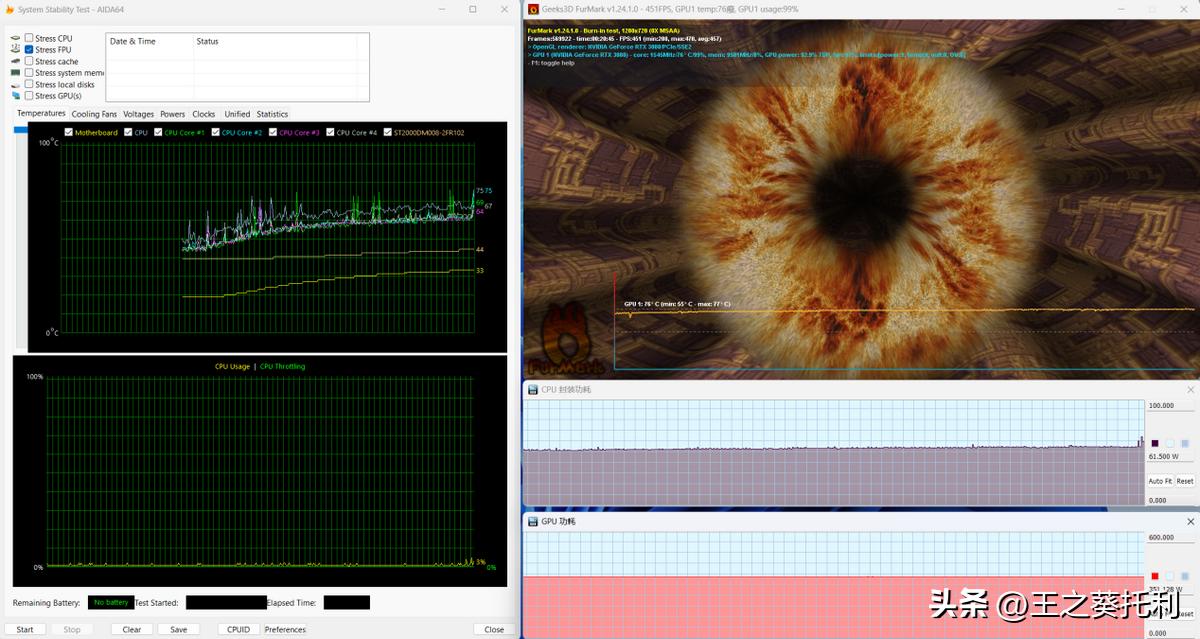Click the Stress local disks drive icon

point(15,85)
